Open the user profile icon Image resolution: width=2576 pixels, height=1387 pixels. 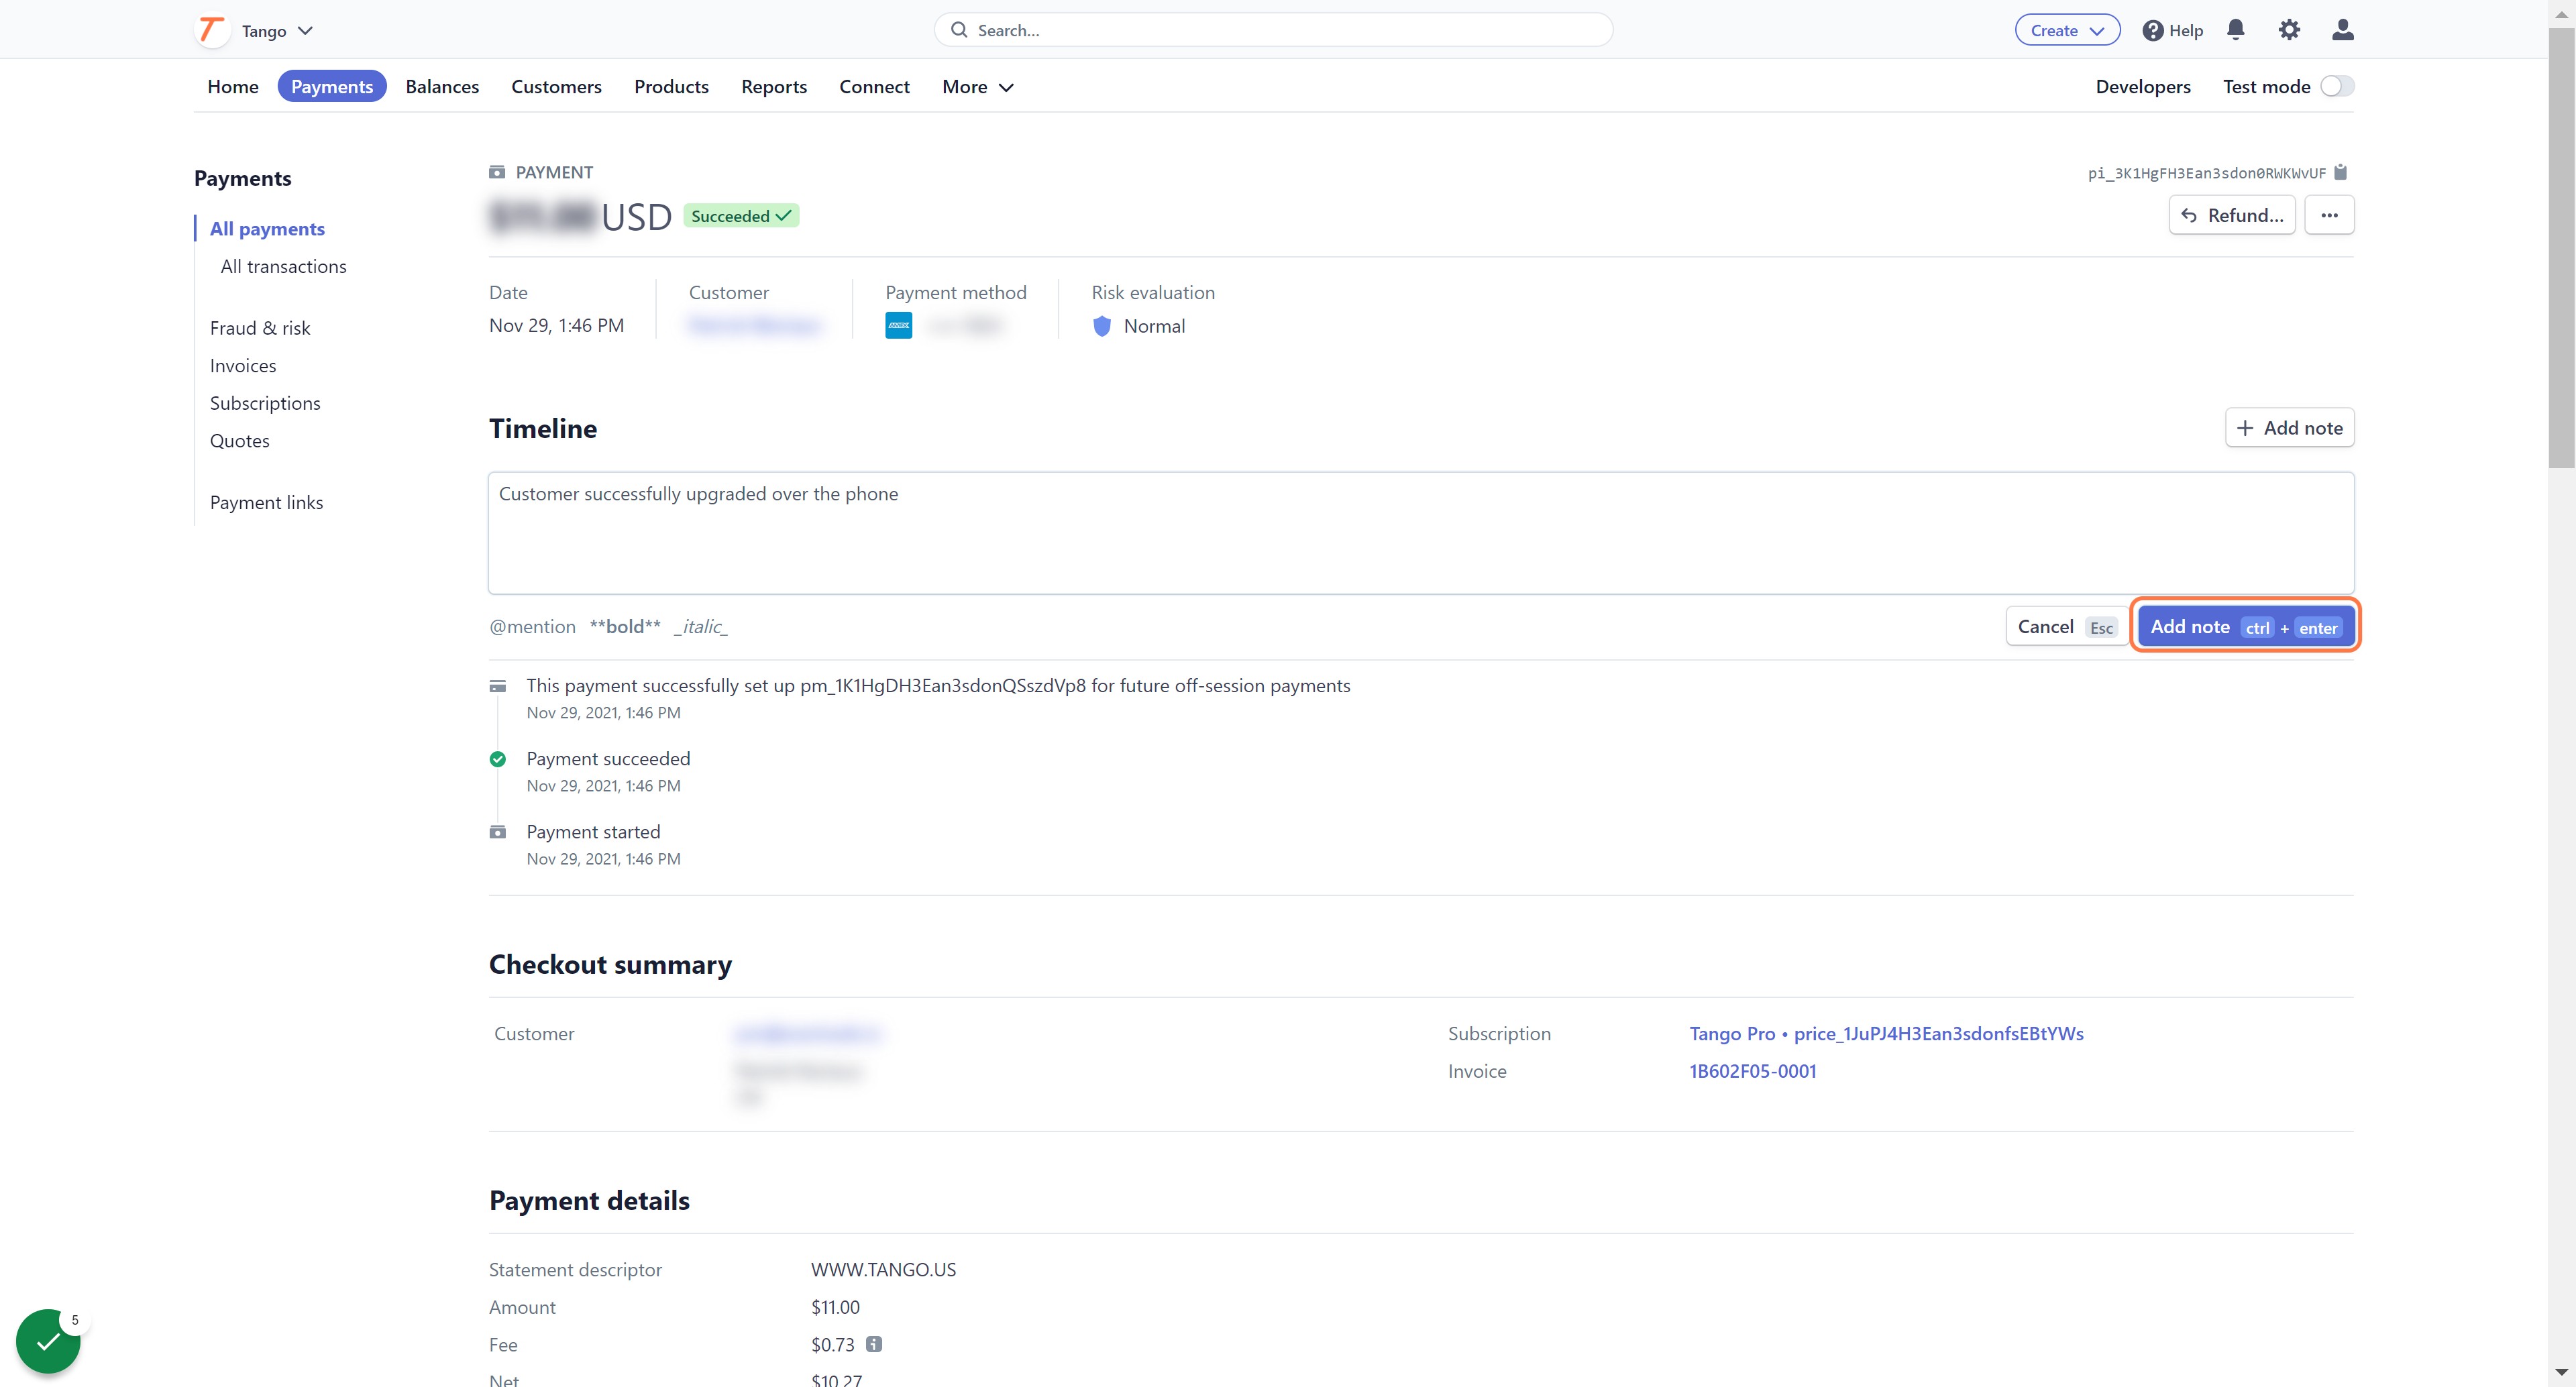pos(2342,30)
